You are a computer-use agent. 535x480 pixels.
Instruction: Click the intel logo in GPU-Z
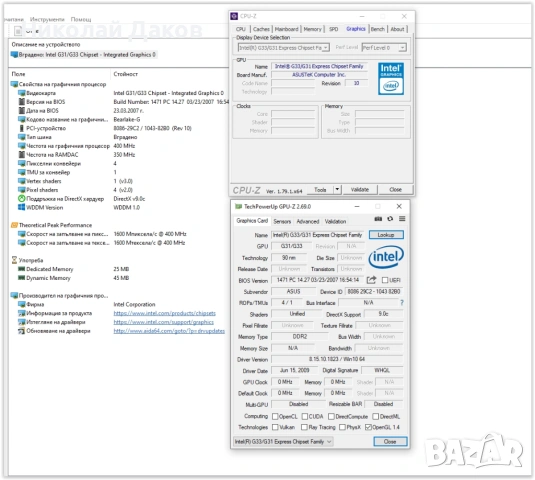(386, 257)
